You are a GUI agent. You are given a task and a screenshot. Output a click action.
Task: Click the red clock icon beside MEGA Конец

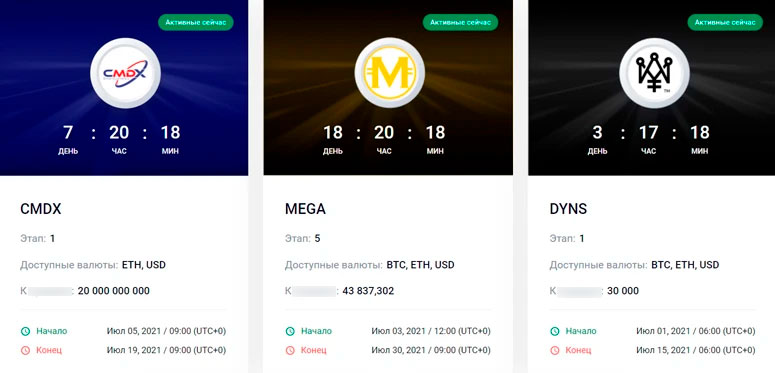click(x=290, y=350)
